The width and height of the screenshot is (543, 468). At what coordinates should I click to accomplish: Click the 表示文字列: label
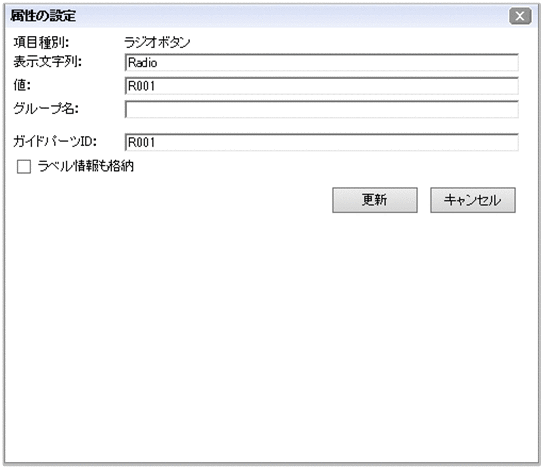(x=48, y=62)
